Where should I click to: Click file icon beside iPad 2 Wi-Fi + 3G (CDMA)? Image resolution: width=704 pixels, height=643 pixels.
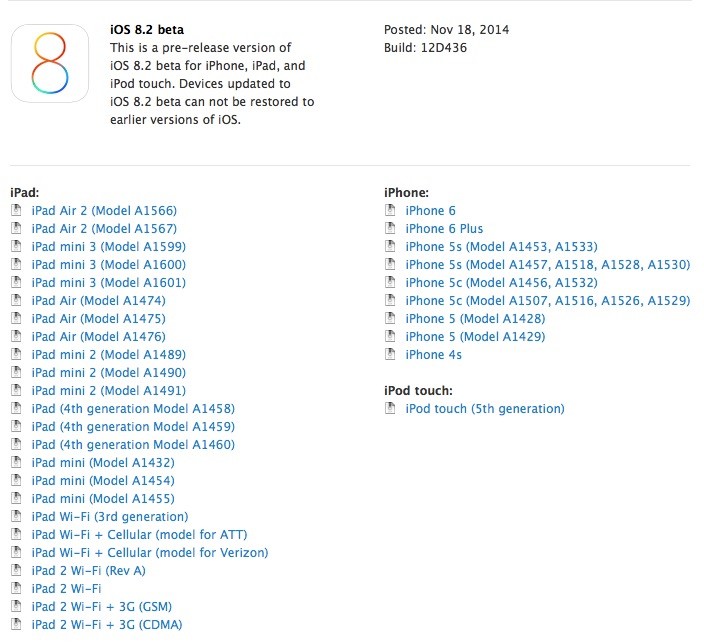click(x=16, y=624)
